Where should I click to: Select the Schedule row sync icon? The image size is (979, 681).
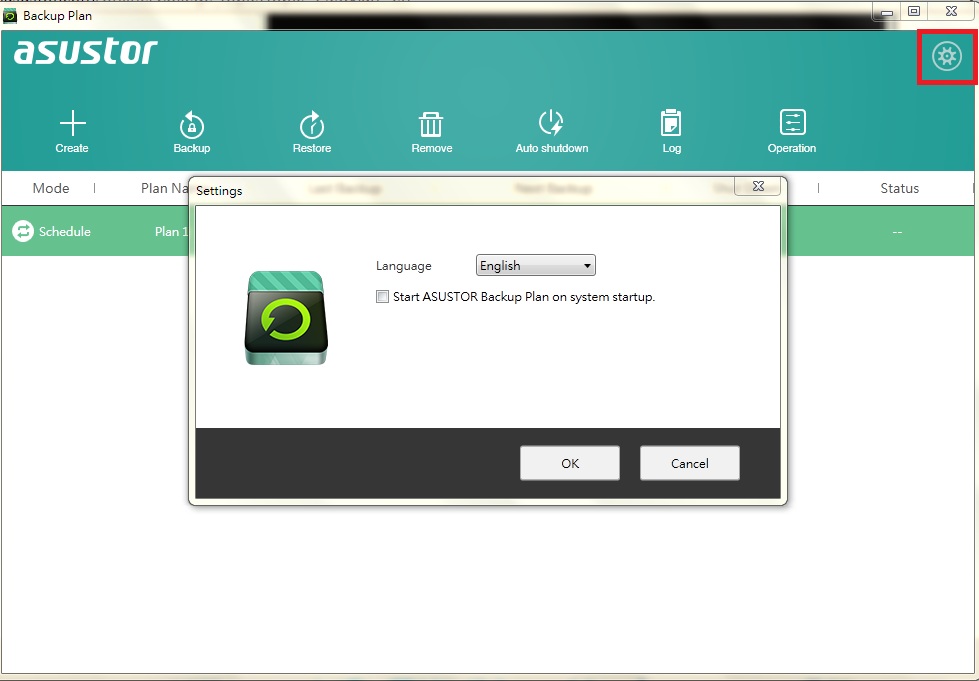(x=23, y=232)
